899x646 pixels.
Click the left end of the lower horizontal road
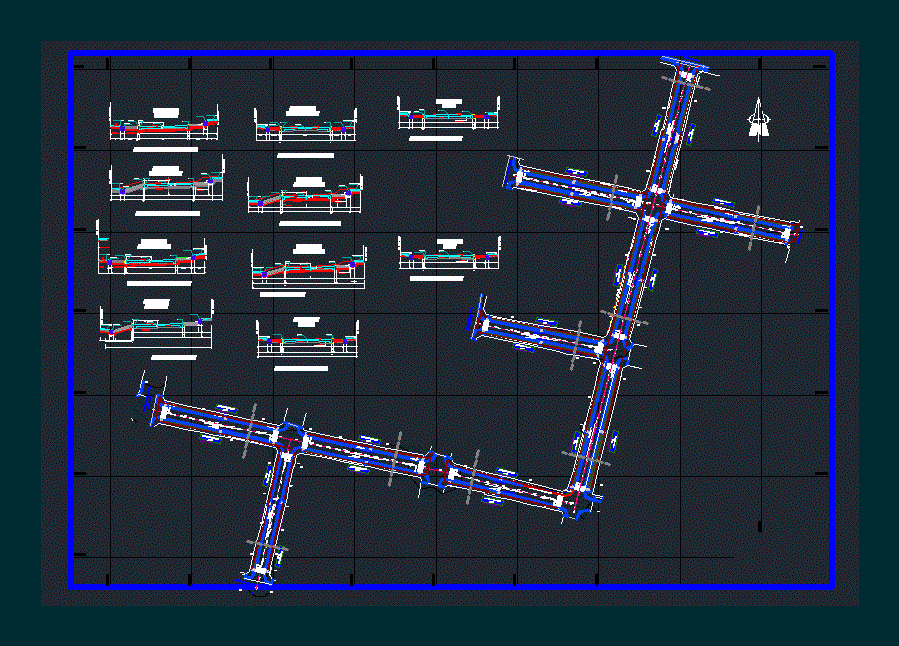158,406
